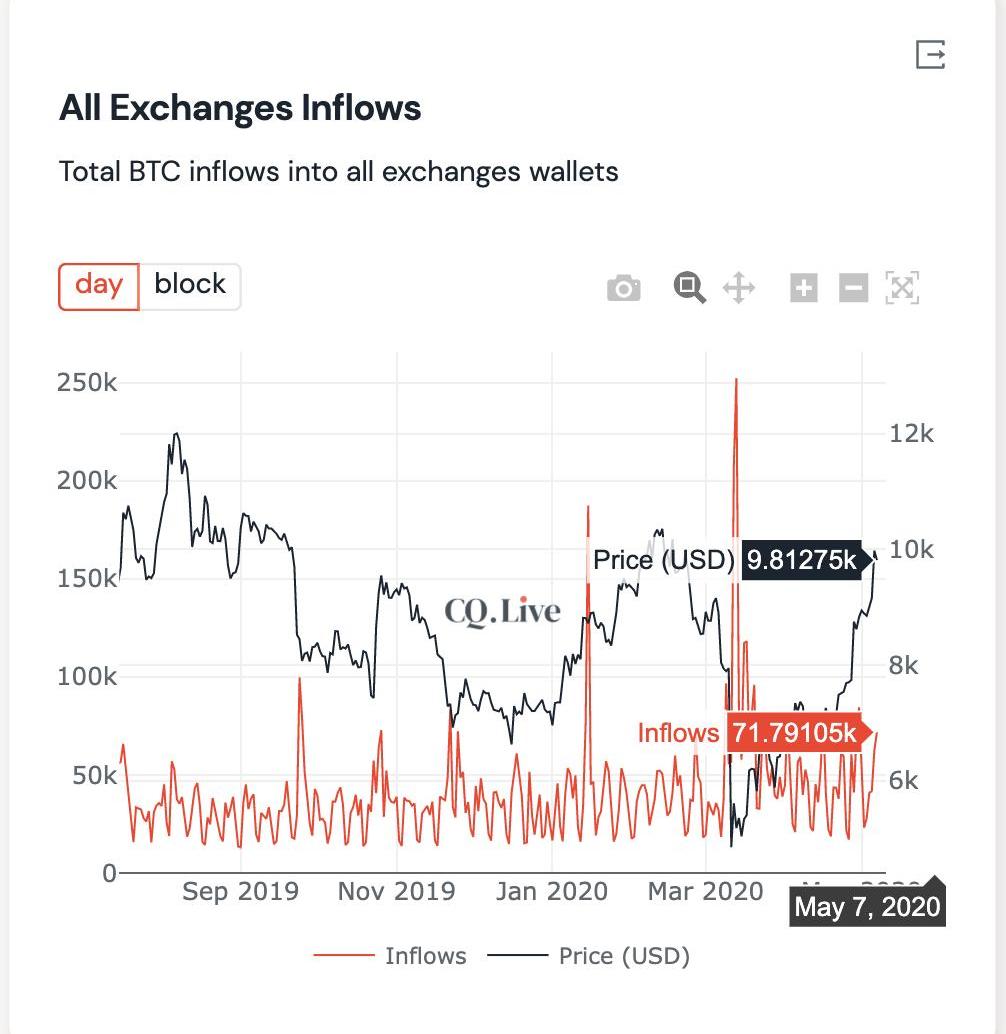Viewport: 1006px width, 1034px height.
Task: Click the red Inflows legend line swatch
Action: point(343,955)
